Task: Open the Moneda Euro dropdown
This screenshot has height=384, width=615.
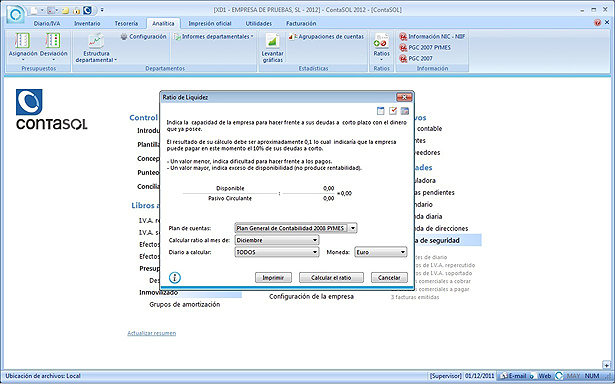Action: (403, 252)
